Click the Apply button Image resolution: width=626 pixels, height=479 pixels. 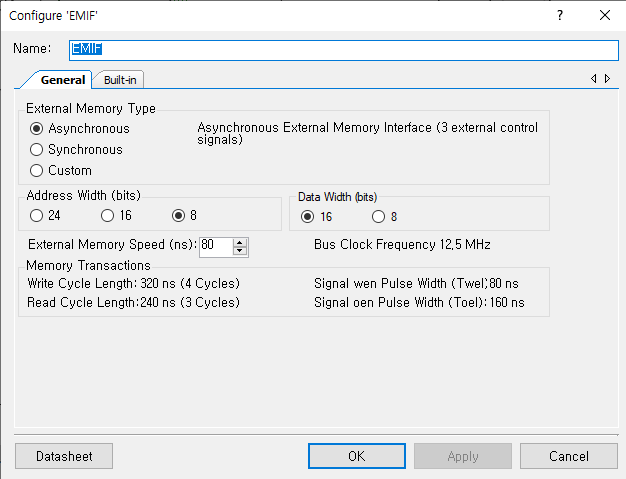tap(463, 456)
